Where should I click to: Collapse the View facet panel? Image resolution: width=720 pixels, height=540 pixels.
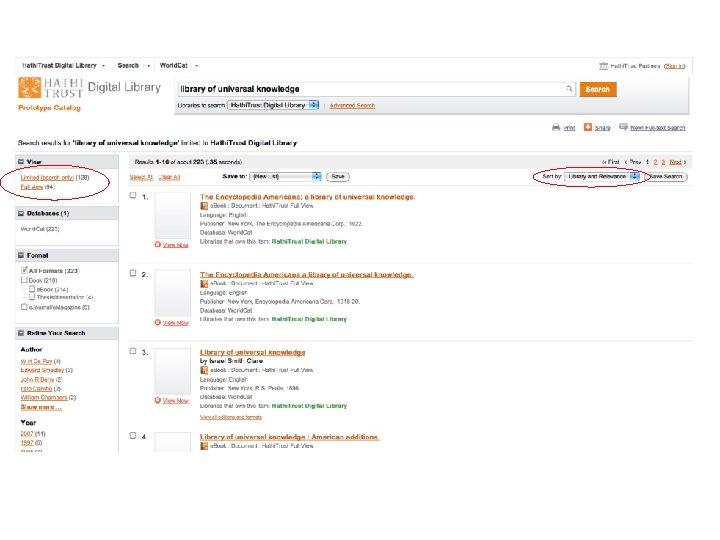pyautogui.click(x=21, y=162)
